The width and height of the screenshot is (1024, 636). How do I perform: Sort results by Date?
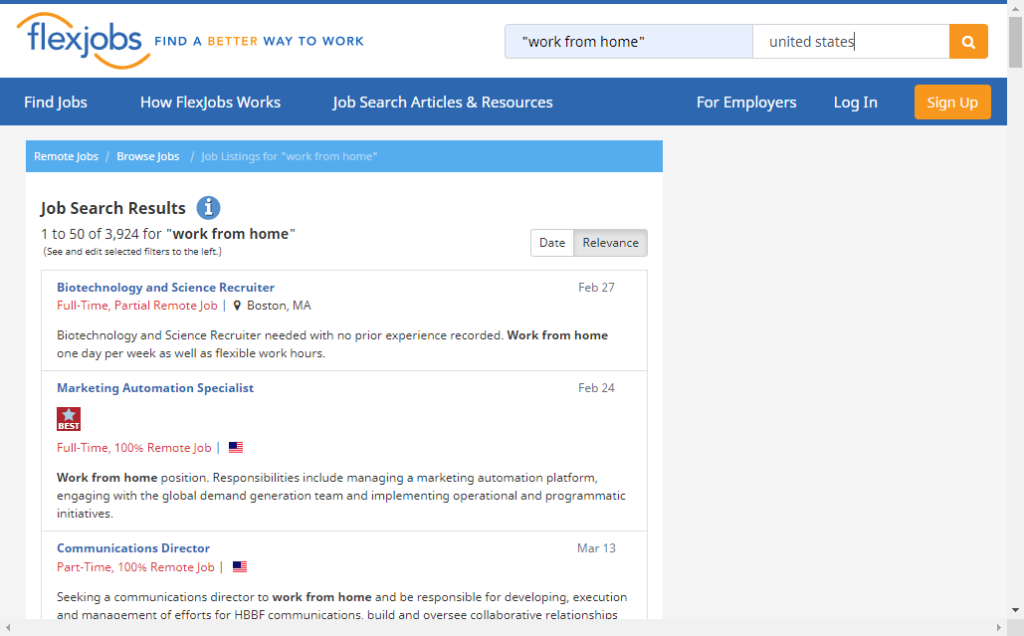pyautogui.click(x=552, y=243)
